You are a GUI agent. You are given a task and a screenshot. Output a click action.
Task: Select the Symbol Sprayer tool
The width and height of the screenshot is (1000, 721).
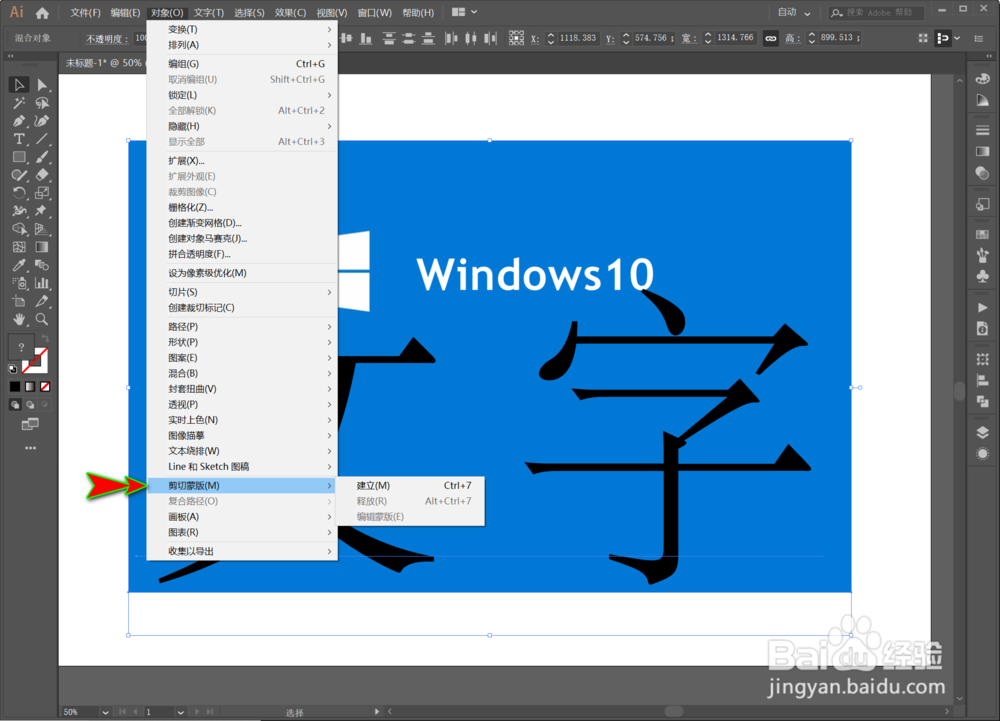click(x=19, y=283)
